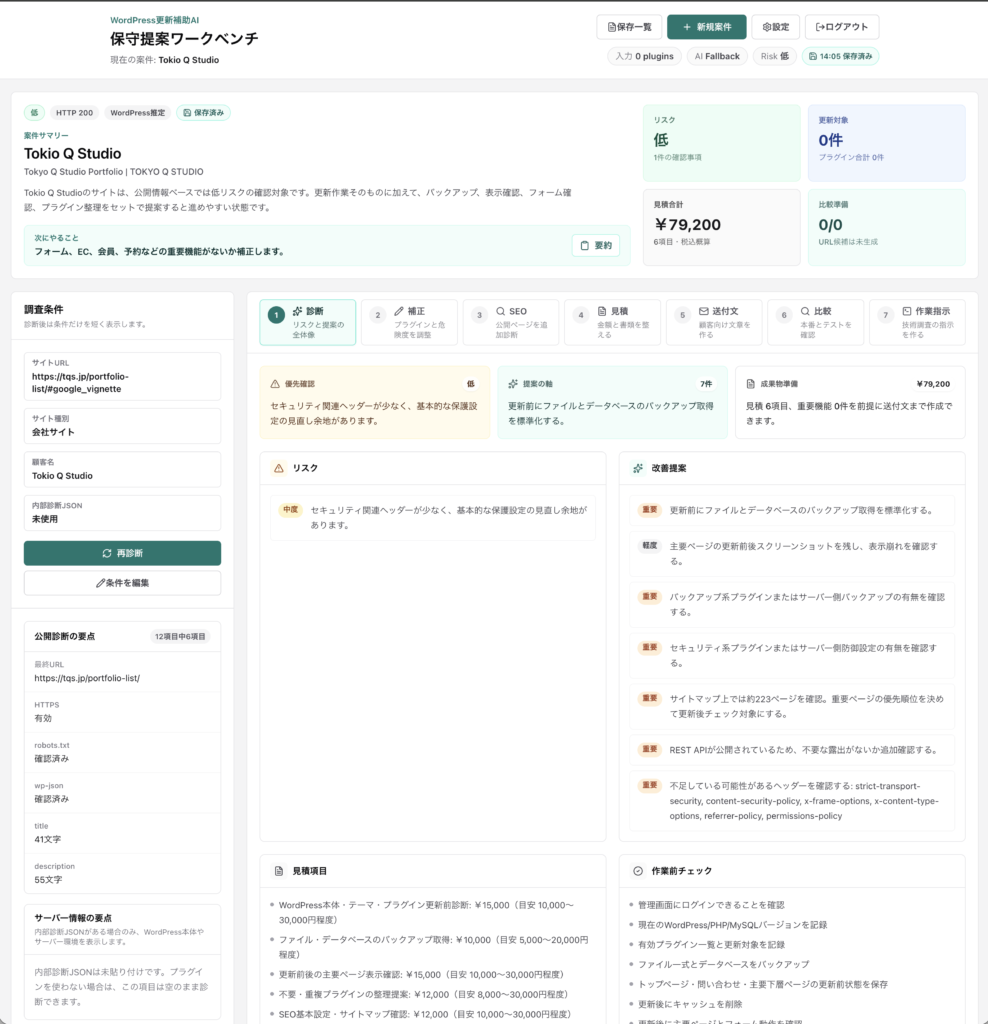Open the 保存一覧 saved list
The width and height of the screenshot is (988, 1024).
click(x=629, y=27)
